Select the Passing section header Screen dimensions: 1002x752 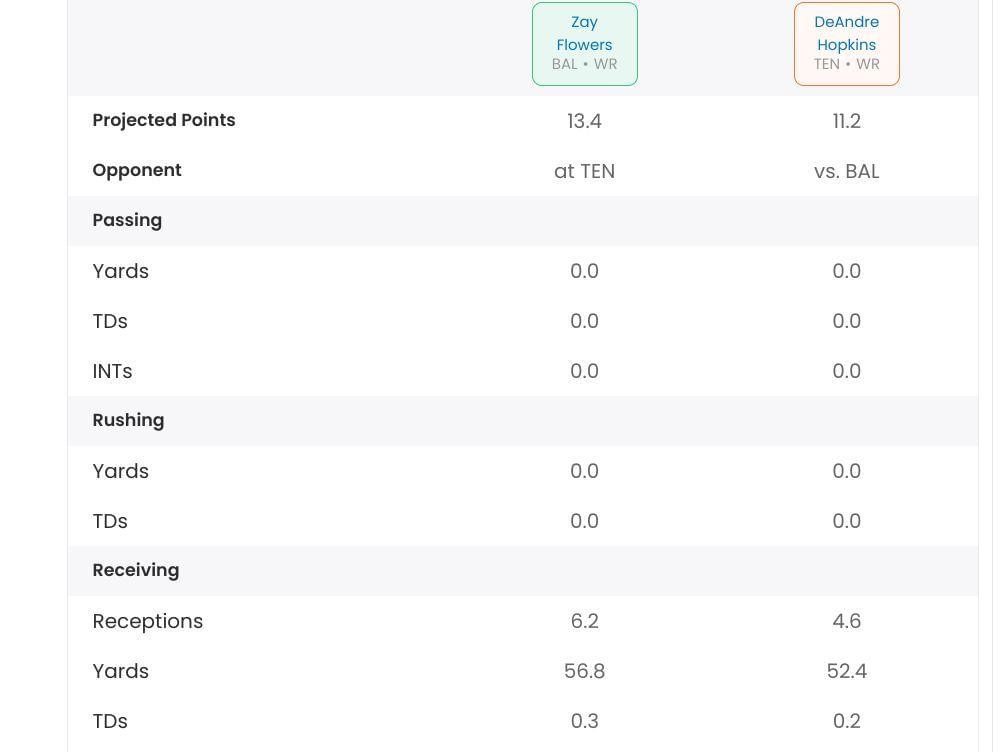pos(127,220)
